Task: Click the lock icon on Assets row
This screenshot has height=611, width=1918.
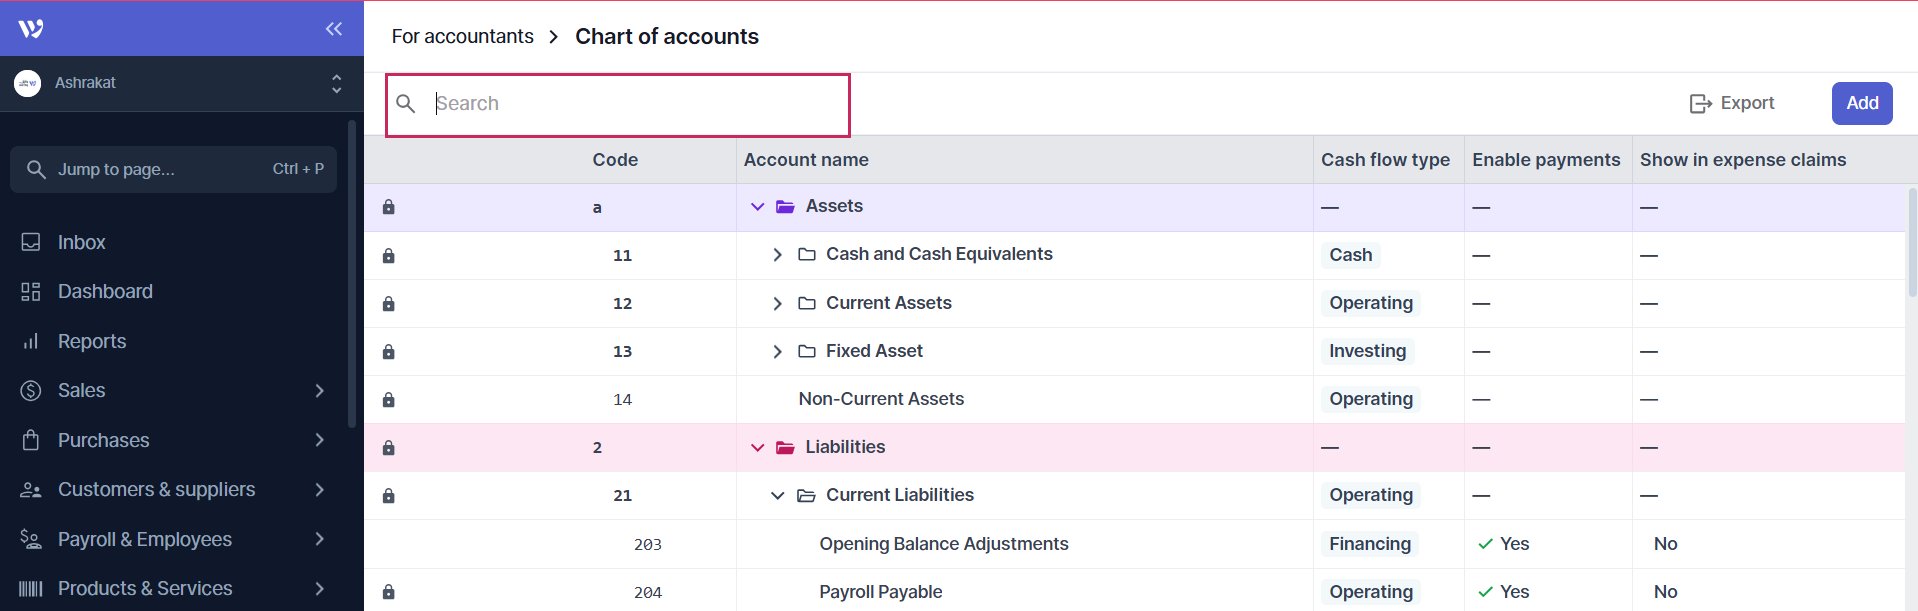Action: tap(389, 207)
